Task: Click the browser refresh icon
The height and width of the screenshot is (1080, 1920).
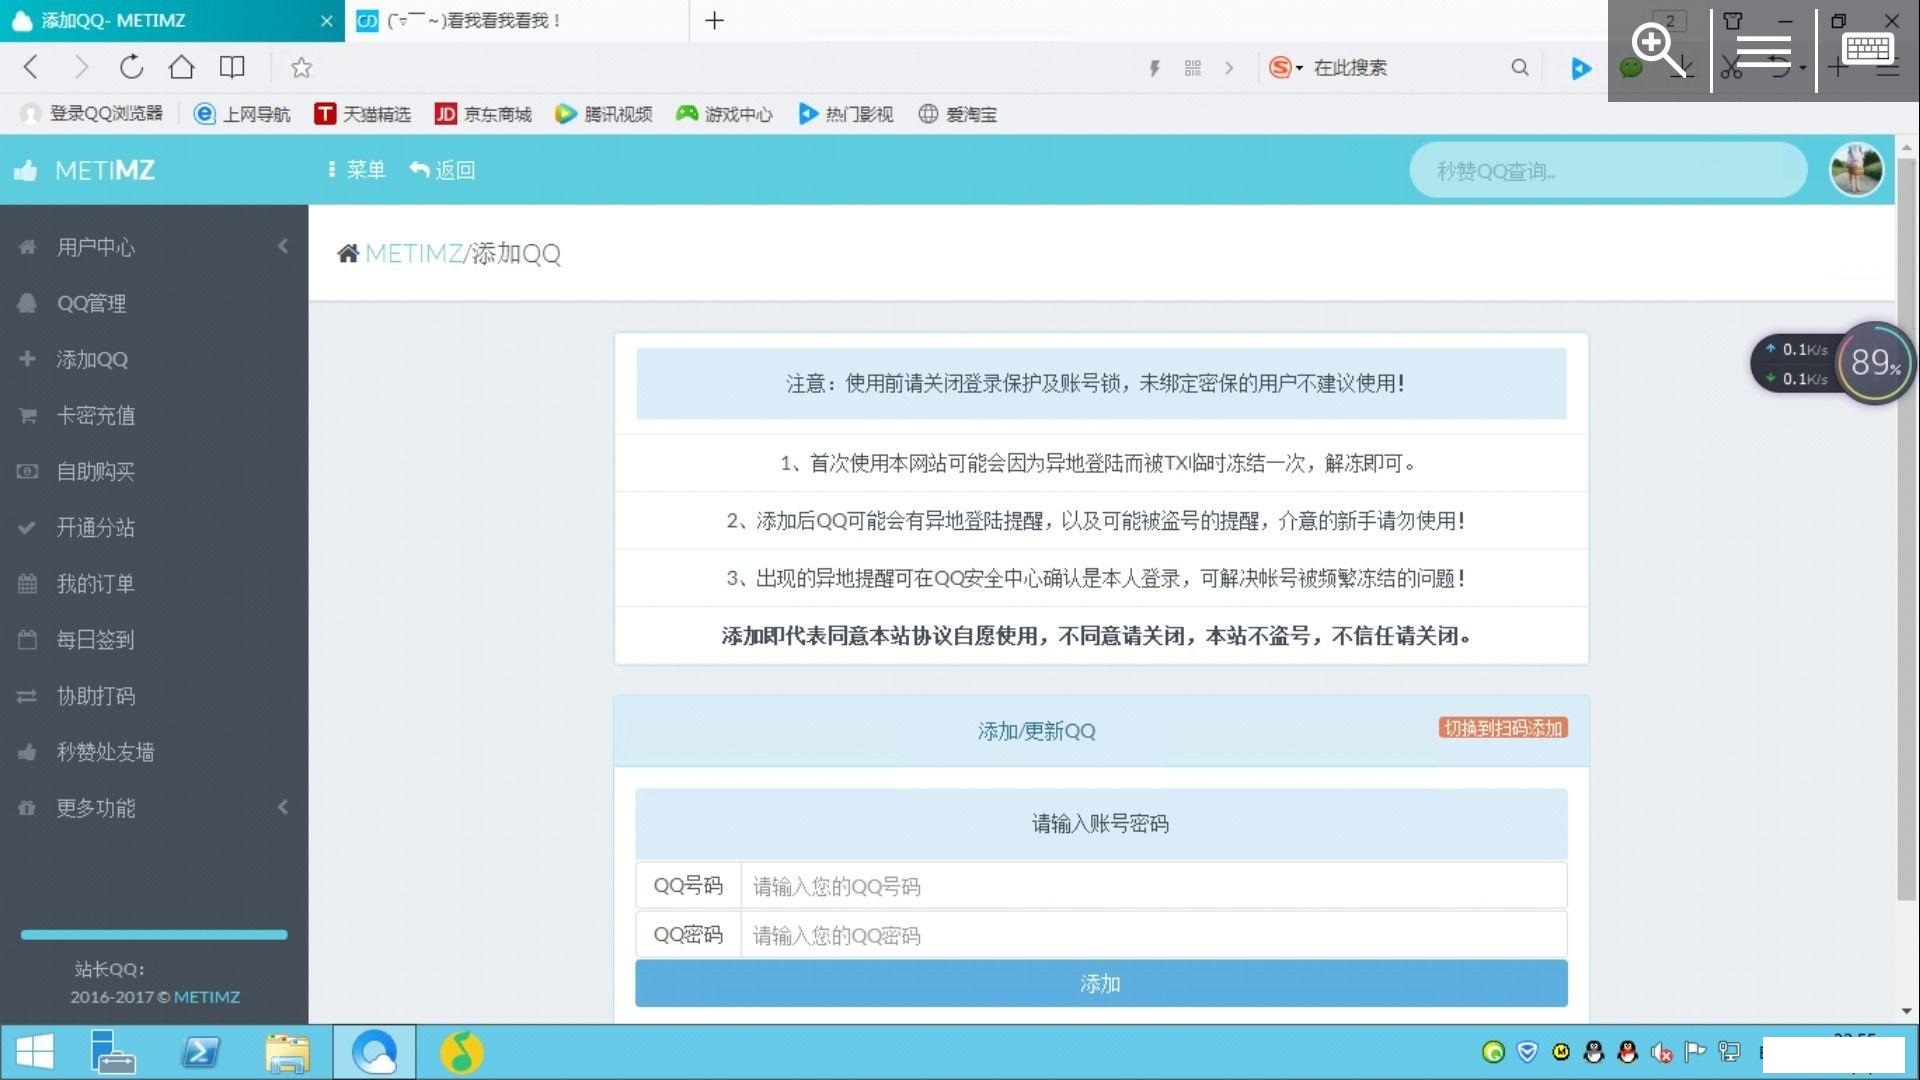Action: [131, 67]
